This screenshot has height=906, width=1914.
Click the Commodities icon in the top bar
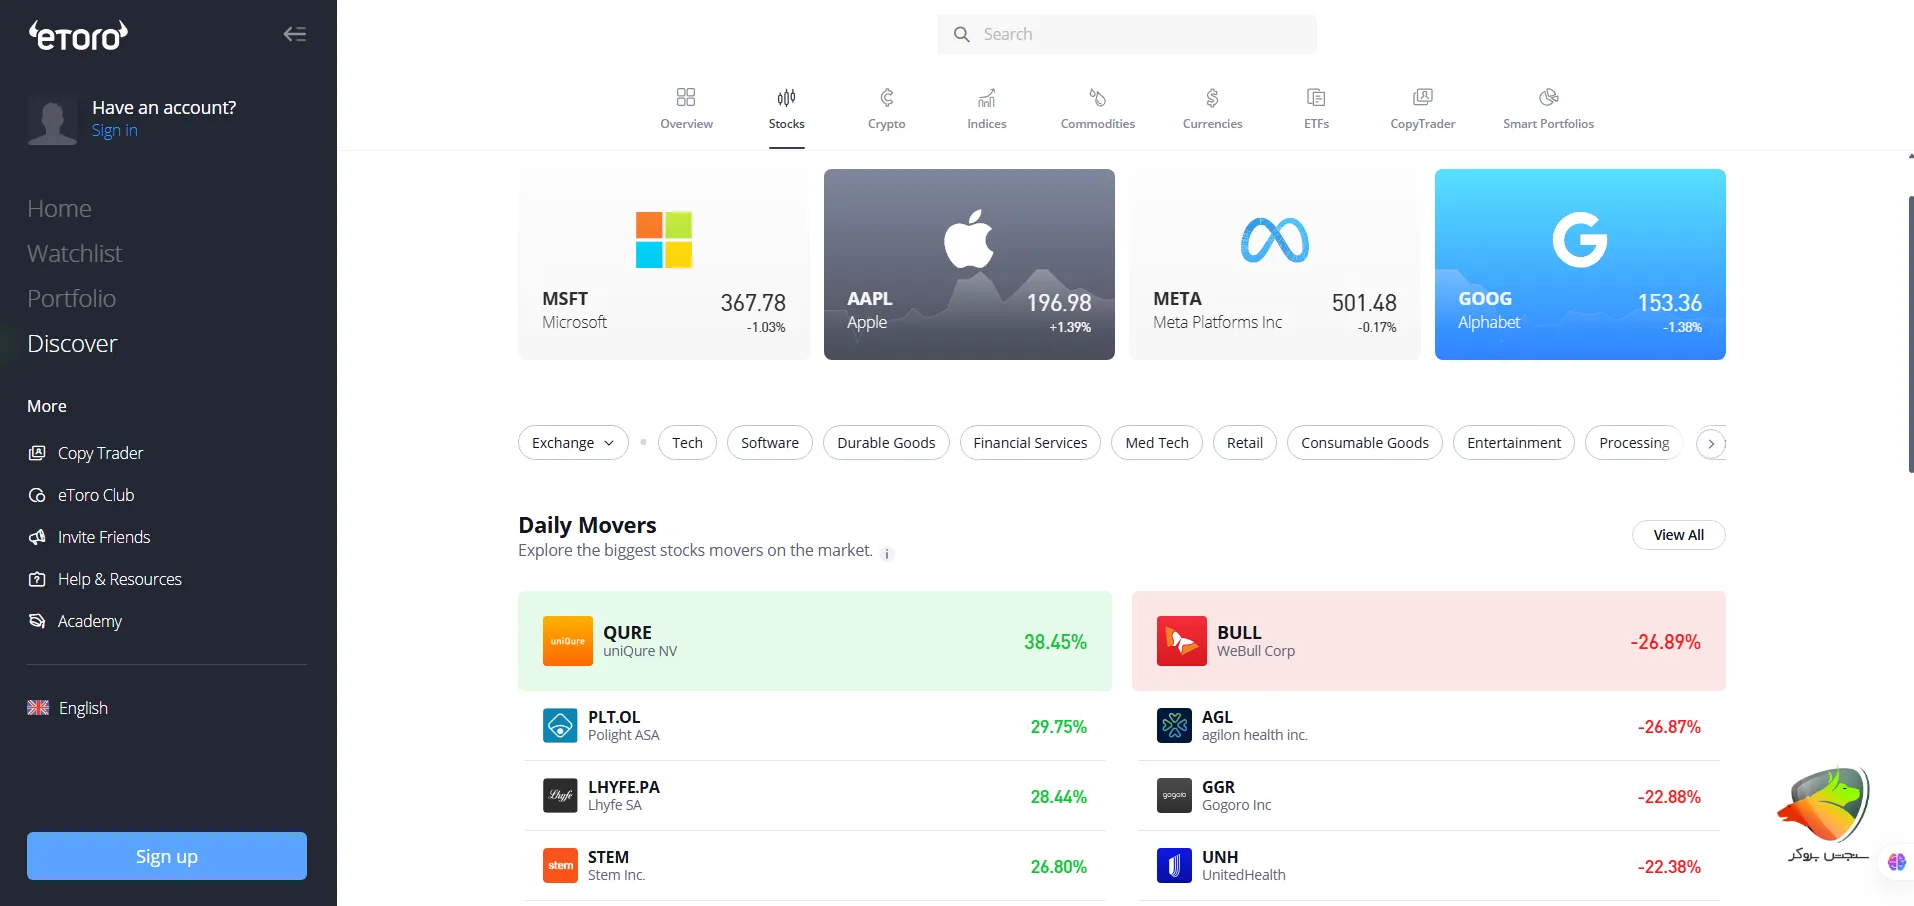pyautogui.click(x=1097, y=97)
